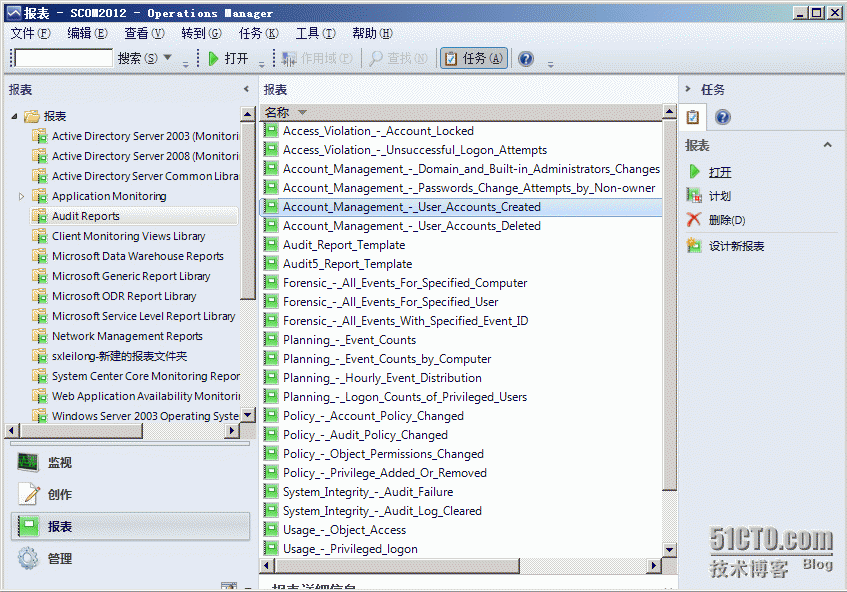Switch to the Reporting workspace button
Image resolution: width=847 pixels, height=592 pixels.
point(130,526)
